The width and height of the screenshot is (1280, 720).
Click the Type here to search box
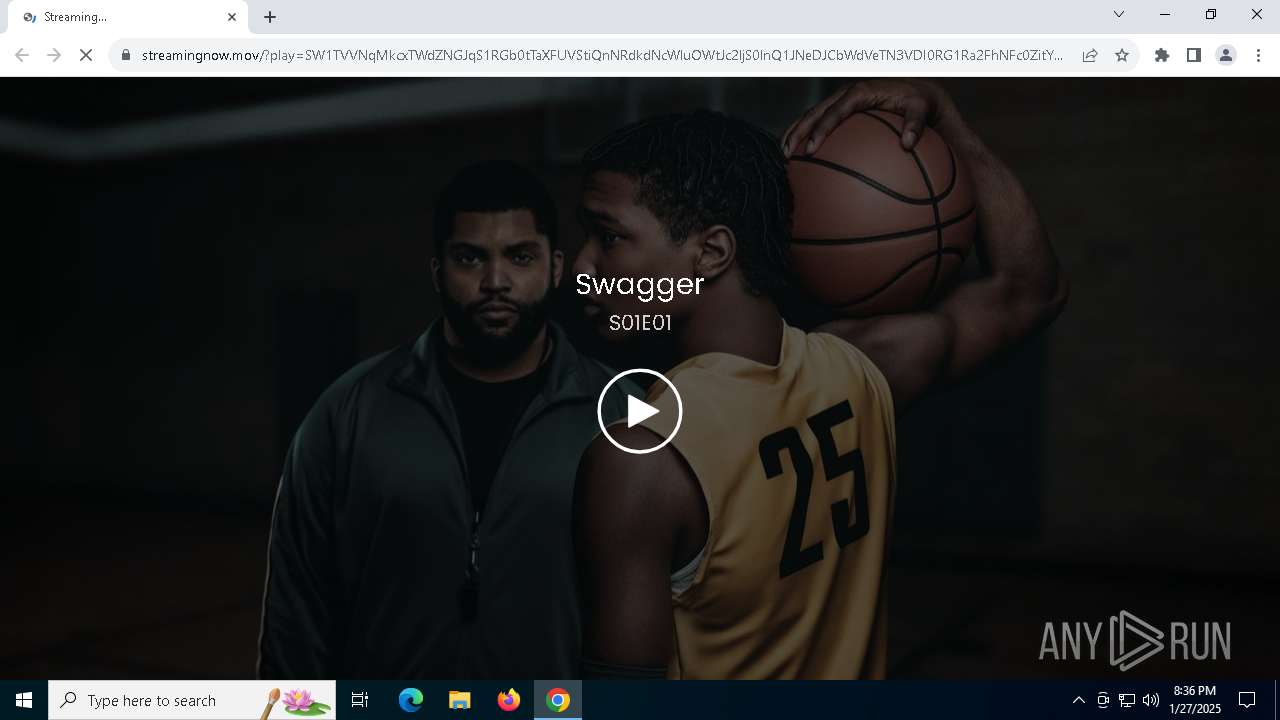pos(192,700)
